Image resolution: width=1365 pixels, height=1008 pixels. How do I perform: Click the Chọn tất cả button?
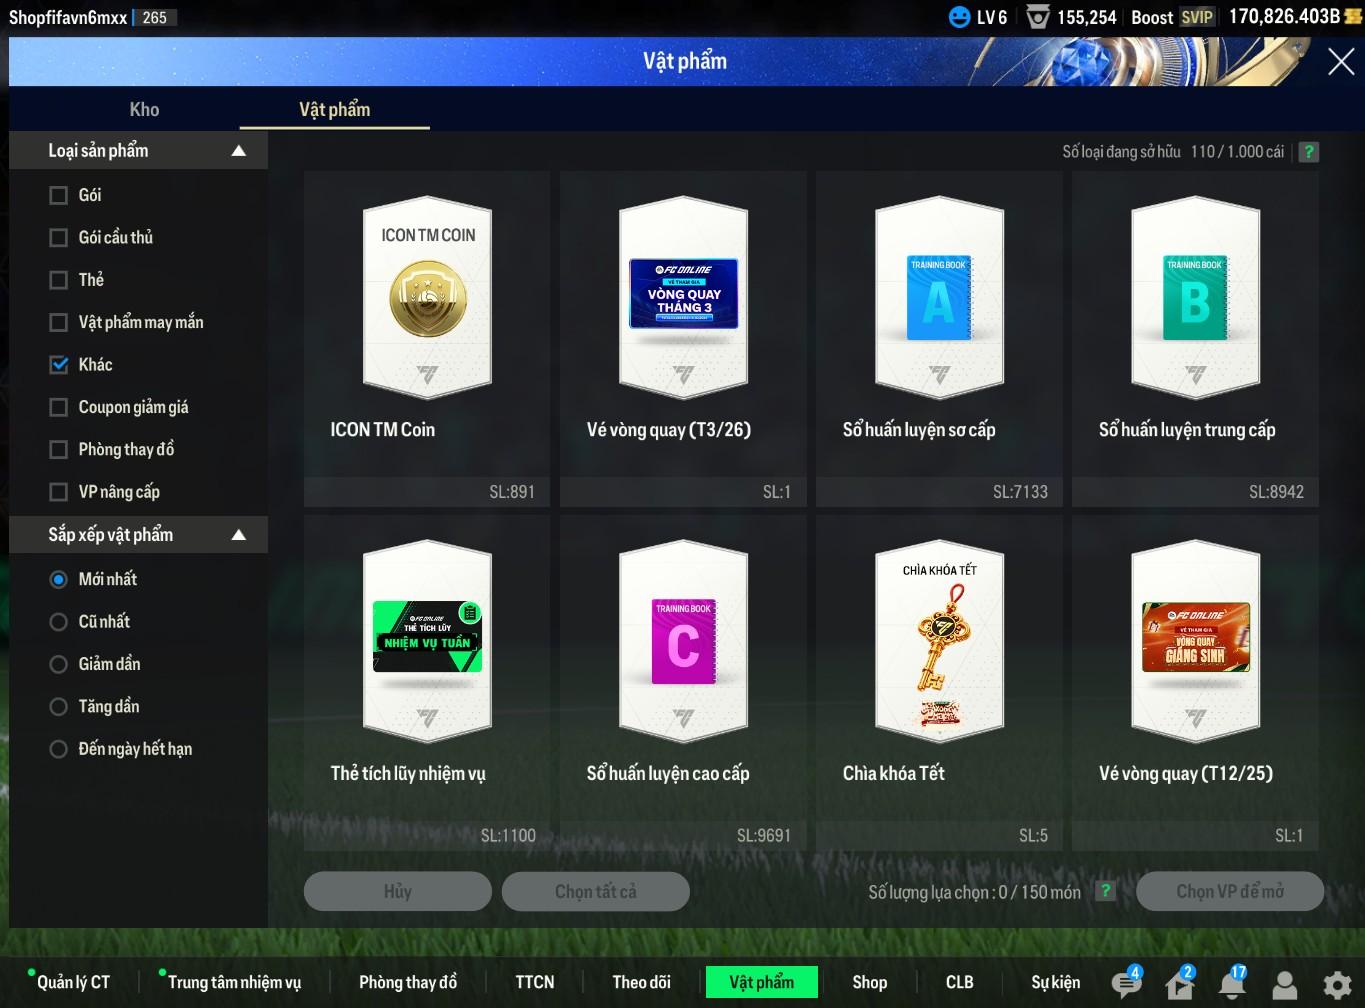595,891
